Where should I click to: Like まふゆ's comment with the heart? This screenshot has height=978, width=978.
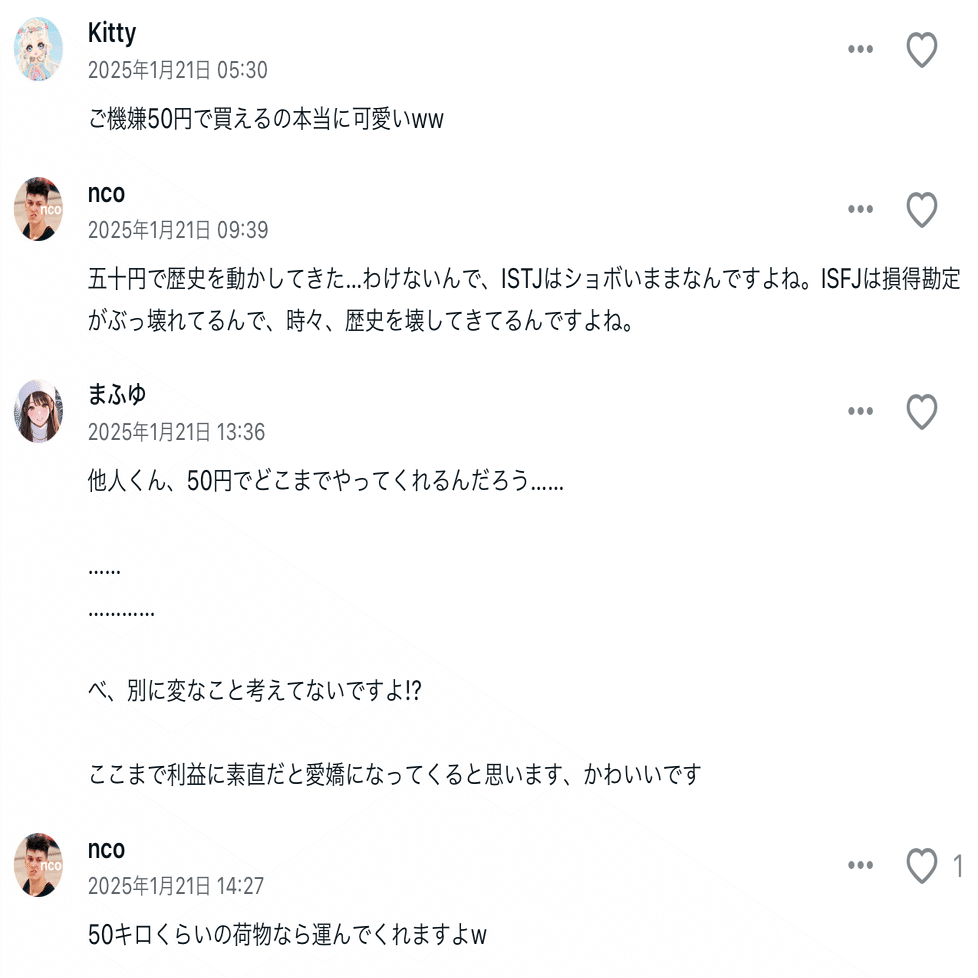pos(921,411)
